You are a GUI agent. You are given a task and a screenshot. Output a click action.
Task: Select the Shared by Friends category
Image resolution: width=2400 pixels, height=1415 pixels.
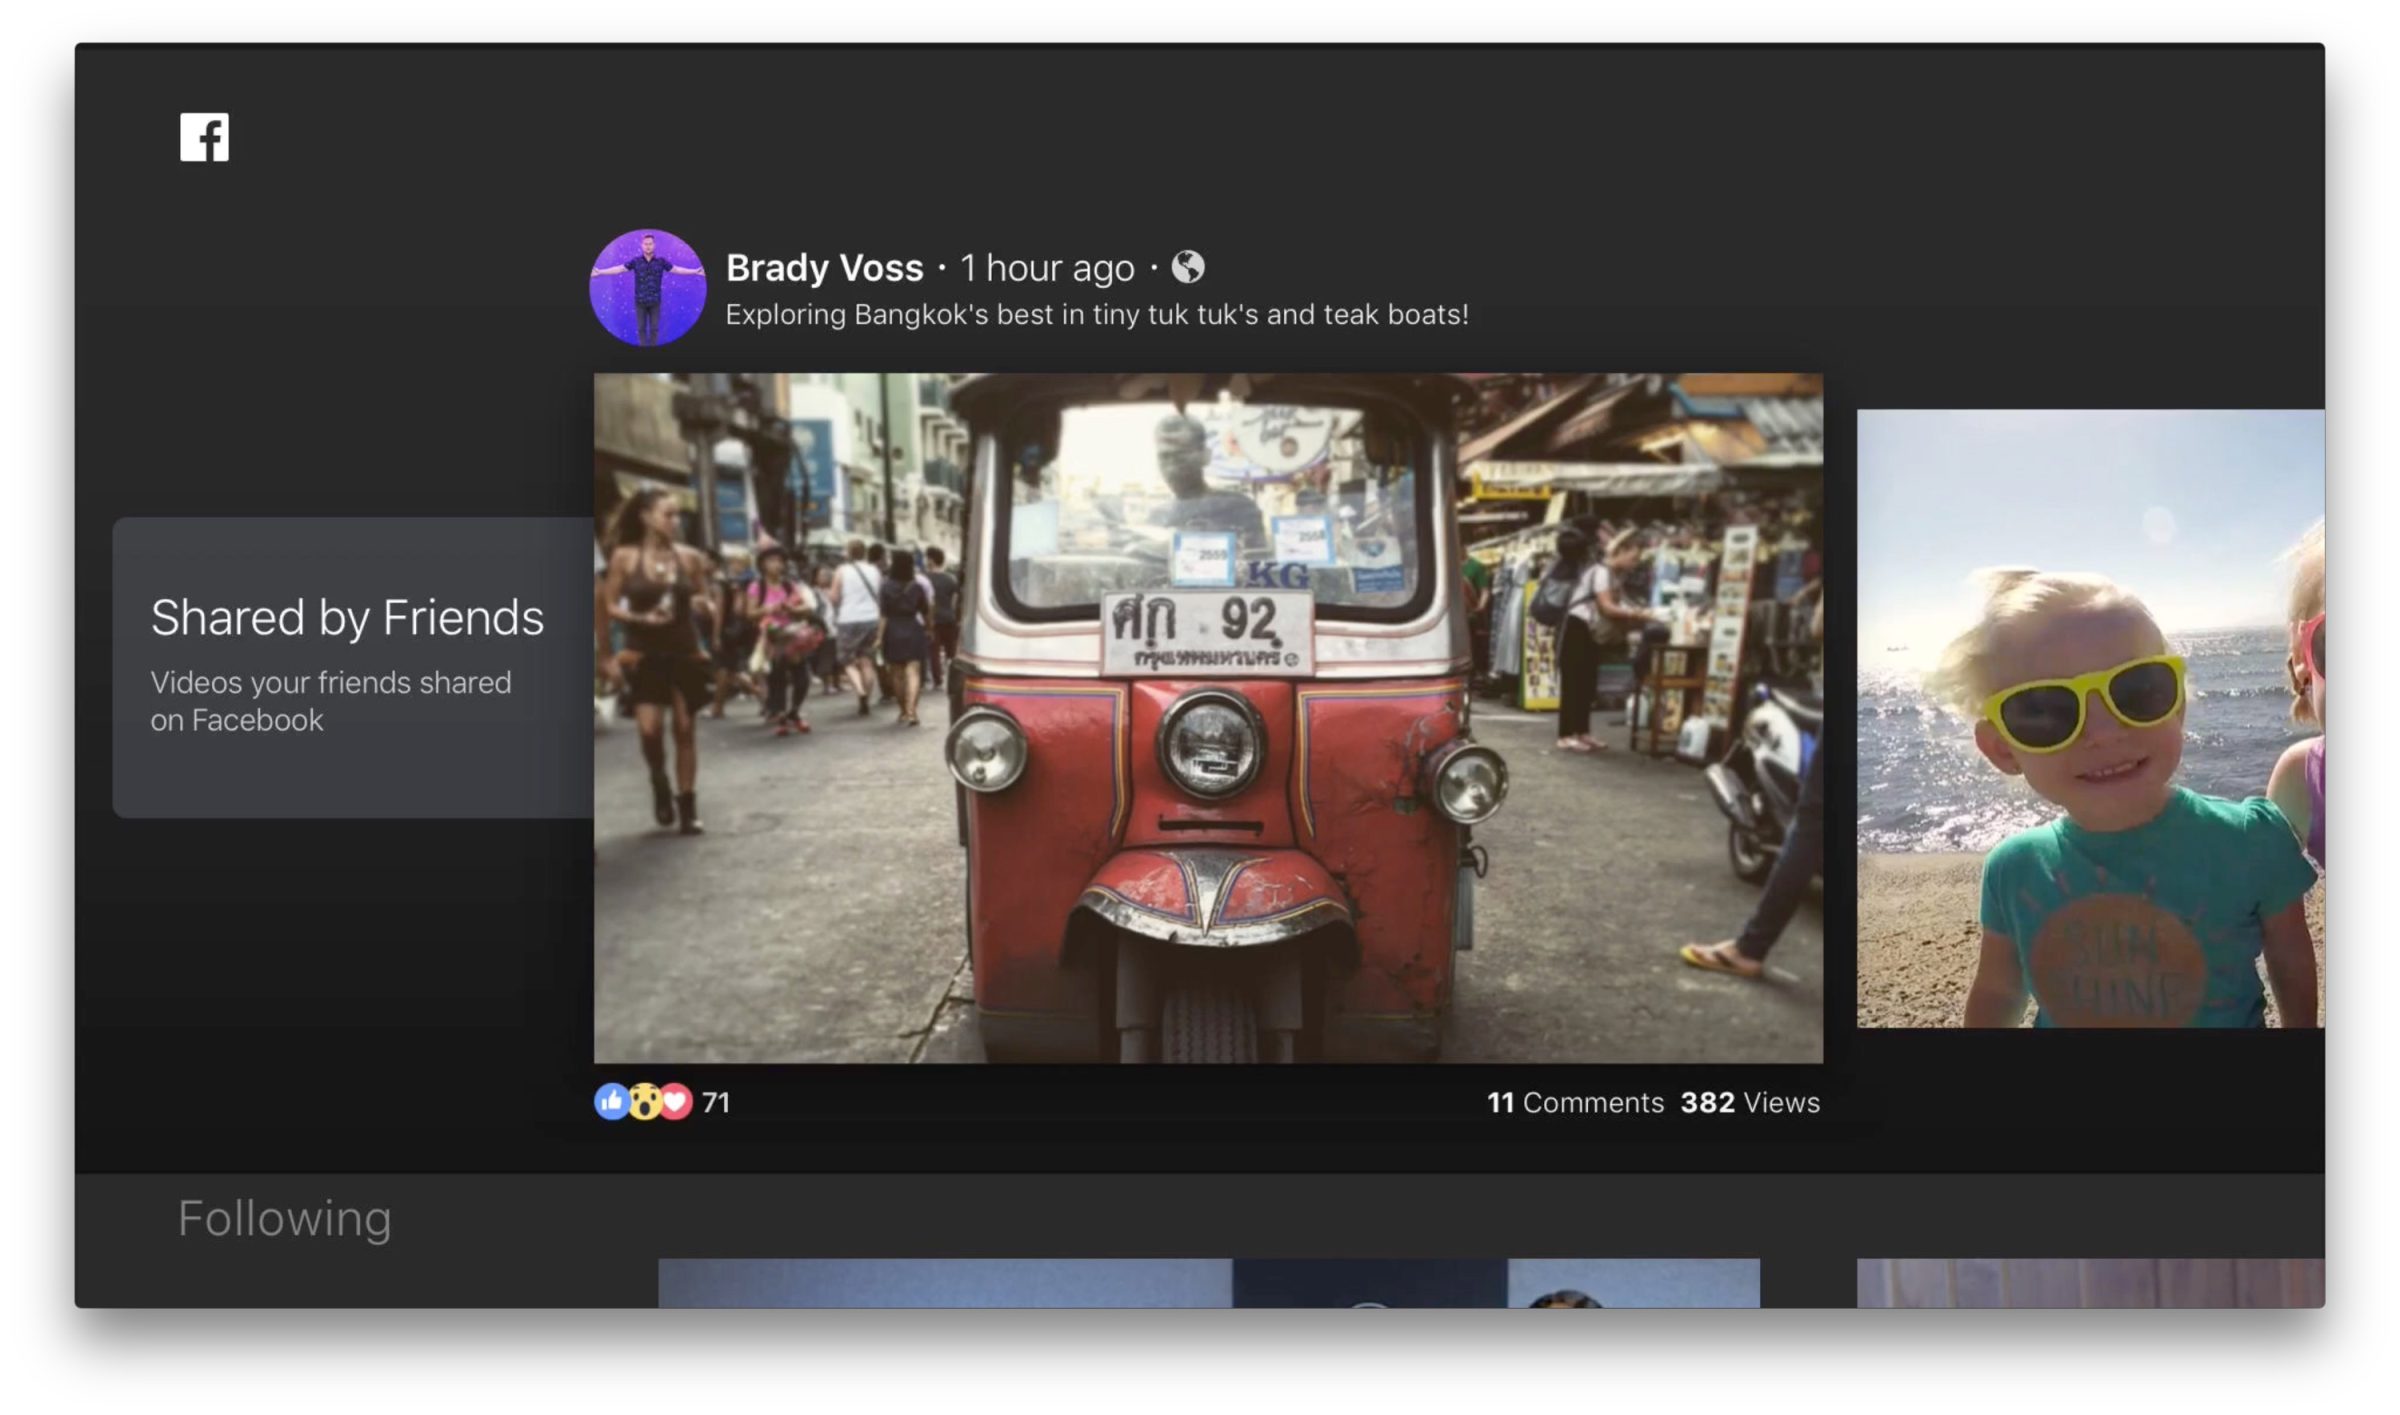pyautogui.click(x=347, y=617)
